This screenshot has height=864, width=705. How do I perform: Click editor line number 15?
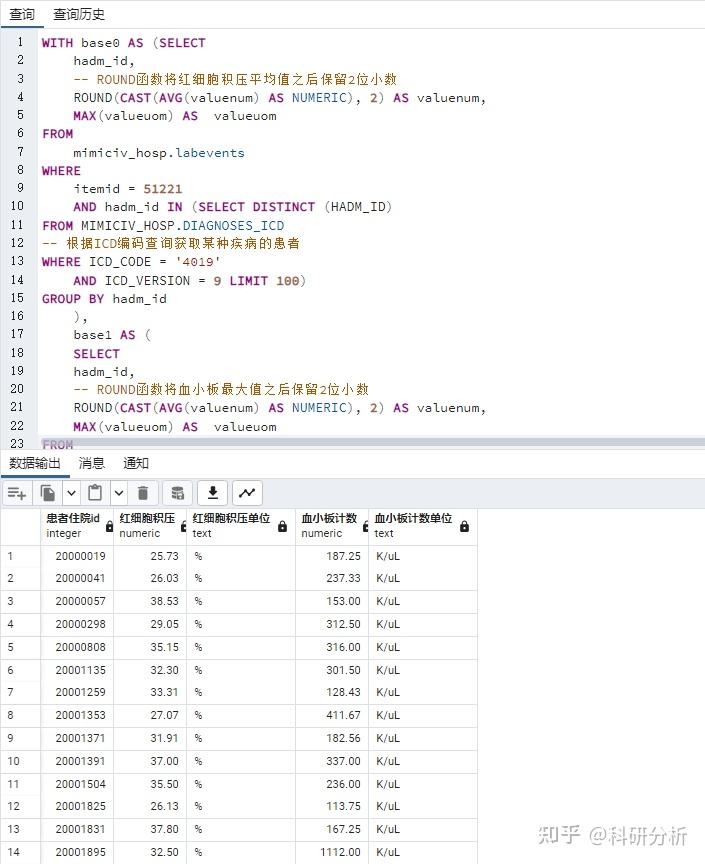(x=18, y=298)
